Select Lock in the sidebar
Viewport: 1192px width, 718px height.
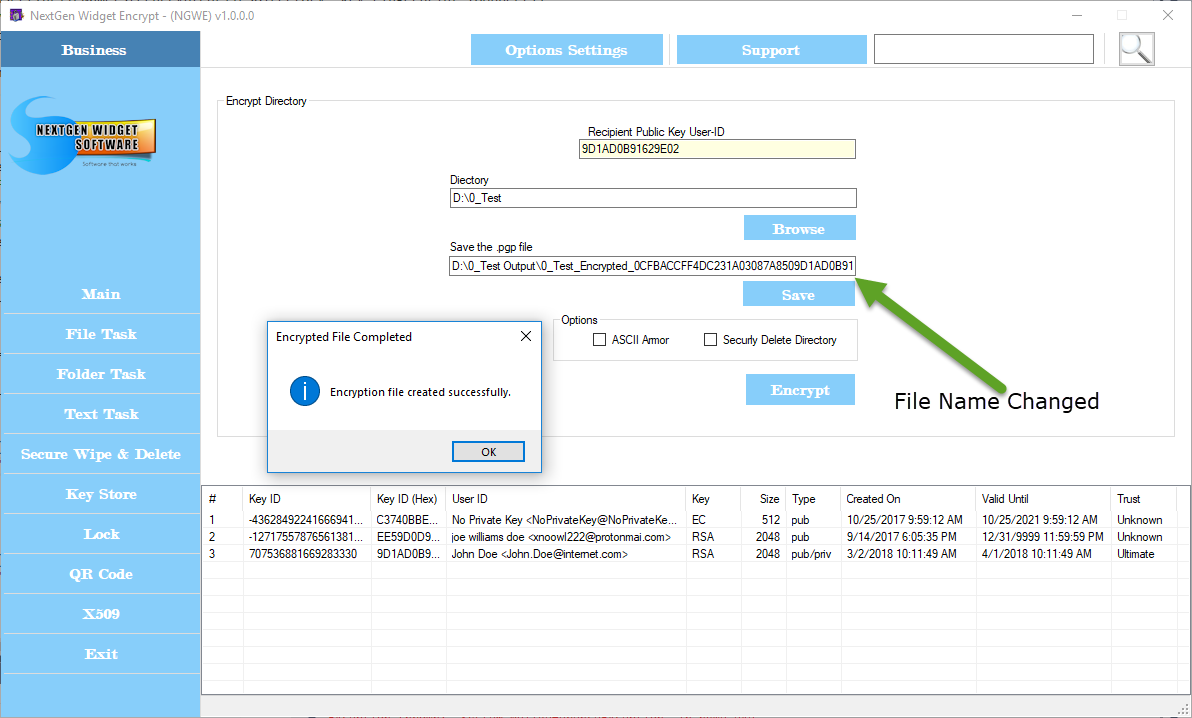point(101,534)
